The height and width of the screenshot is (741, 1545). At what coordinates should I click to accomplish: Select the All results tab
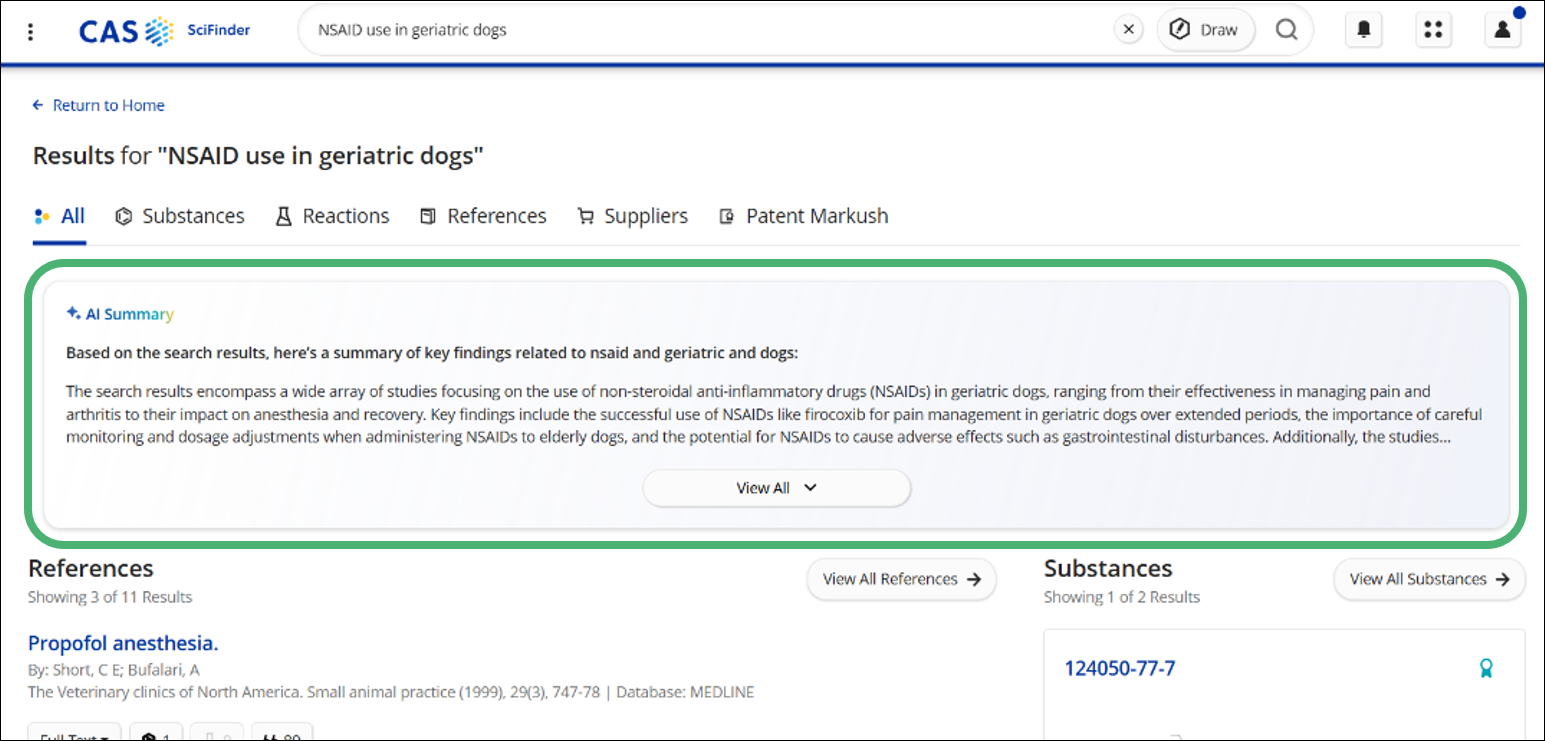(x=60, y=216)
